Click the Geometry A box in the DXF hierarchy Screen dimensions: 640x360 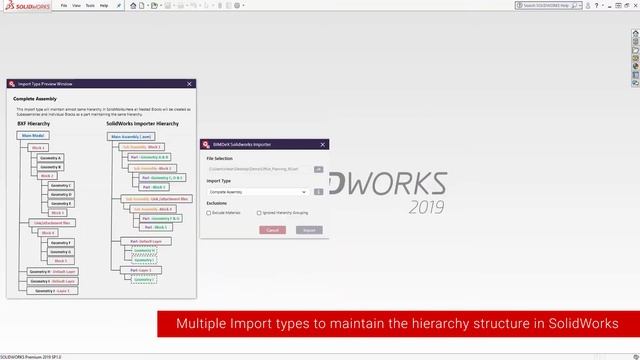coord(51,158)
